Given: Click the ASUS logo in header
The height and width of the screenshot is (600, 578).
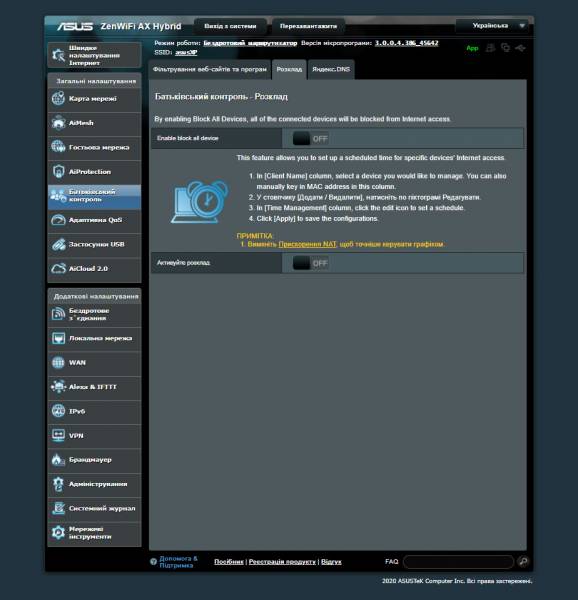Looking at the screenshot, I should coord(75,26).
